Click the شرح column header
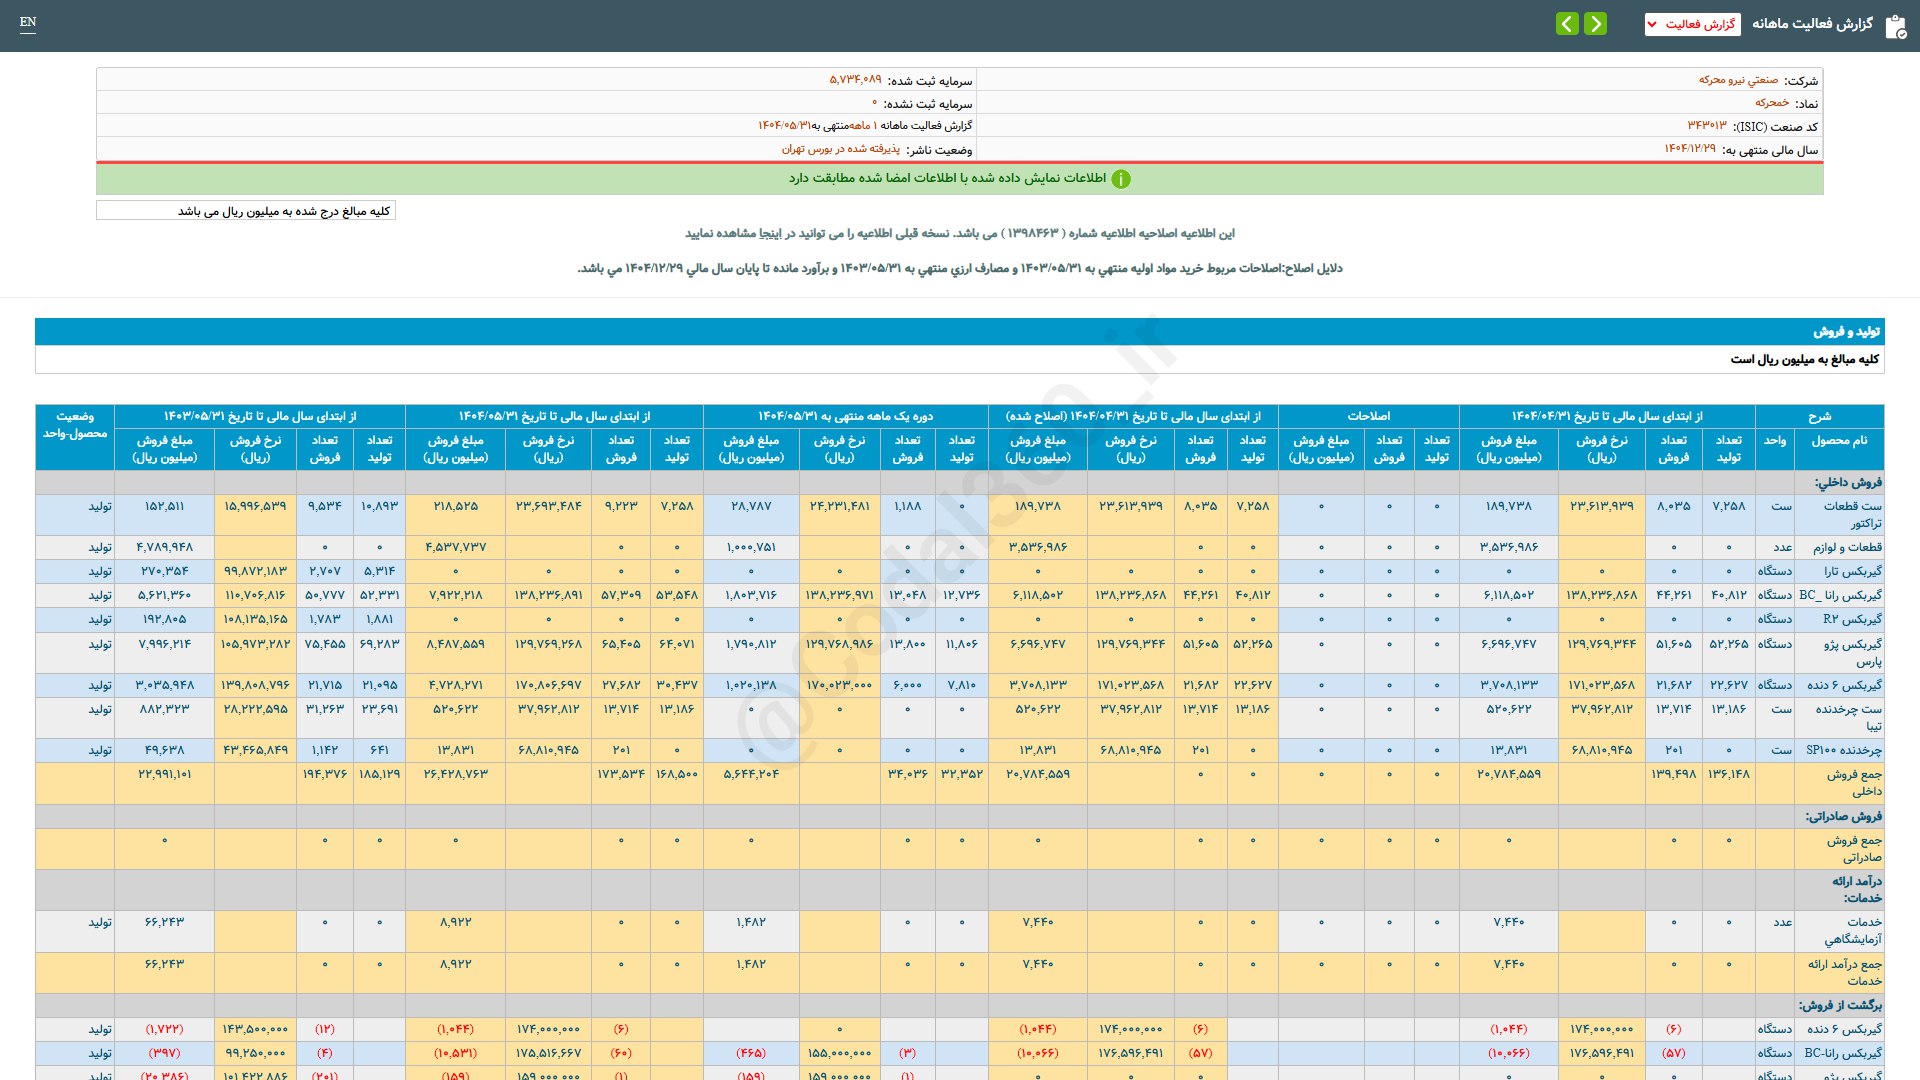The width and height of the screenshot is (1920, 1080). coord(1819,416)
